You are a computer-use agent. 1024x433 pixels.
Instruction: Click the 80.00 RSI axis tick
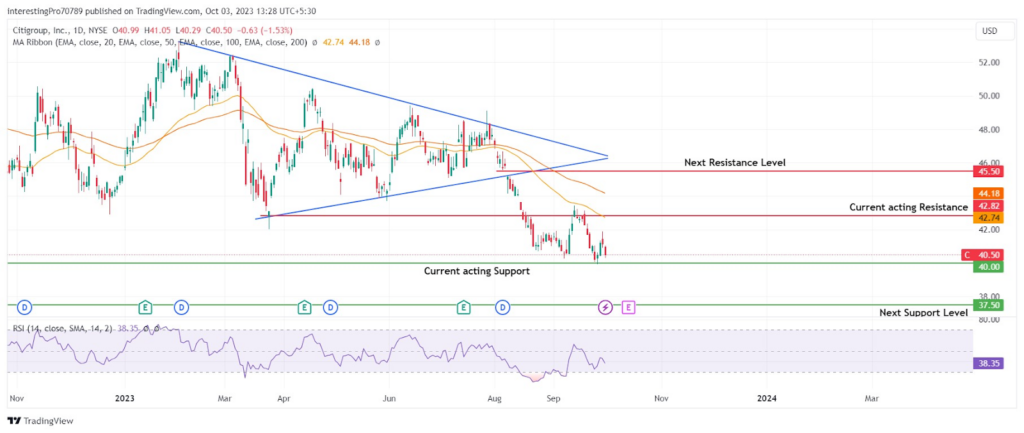pos(991,319)
